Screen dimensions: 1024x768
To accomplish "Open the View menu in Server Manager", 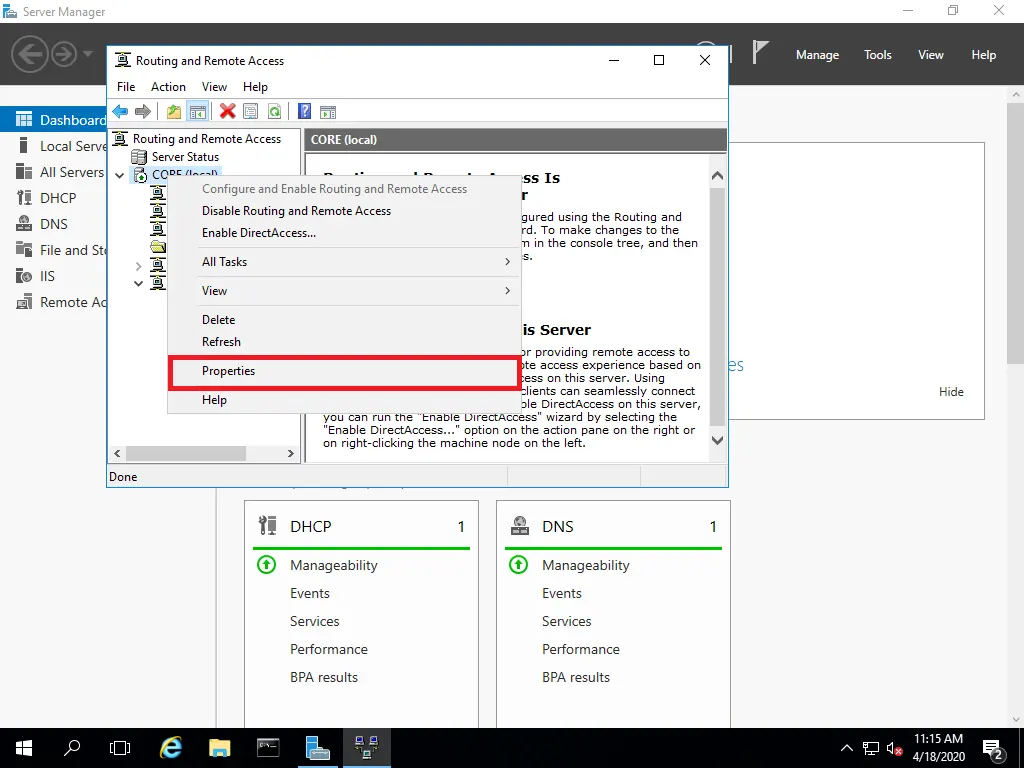I will [x=931, y=55].
